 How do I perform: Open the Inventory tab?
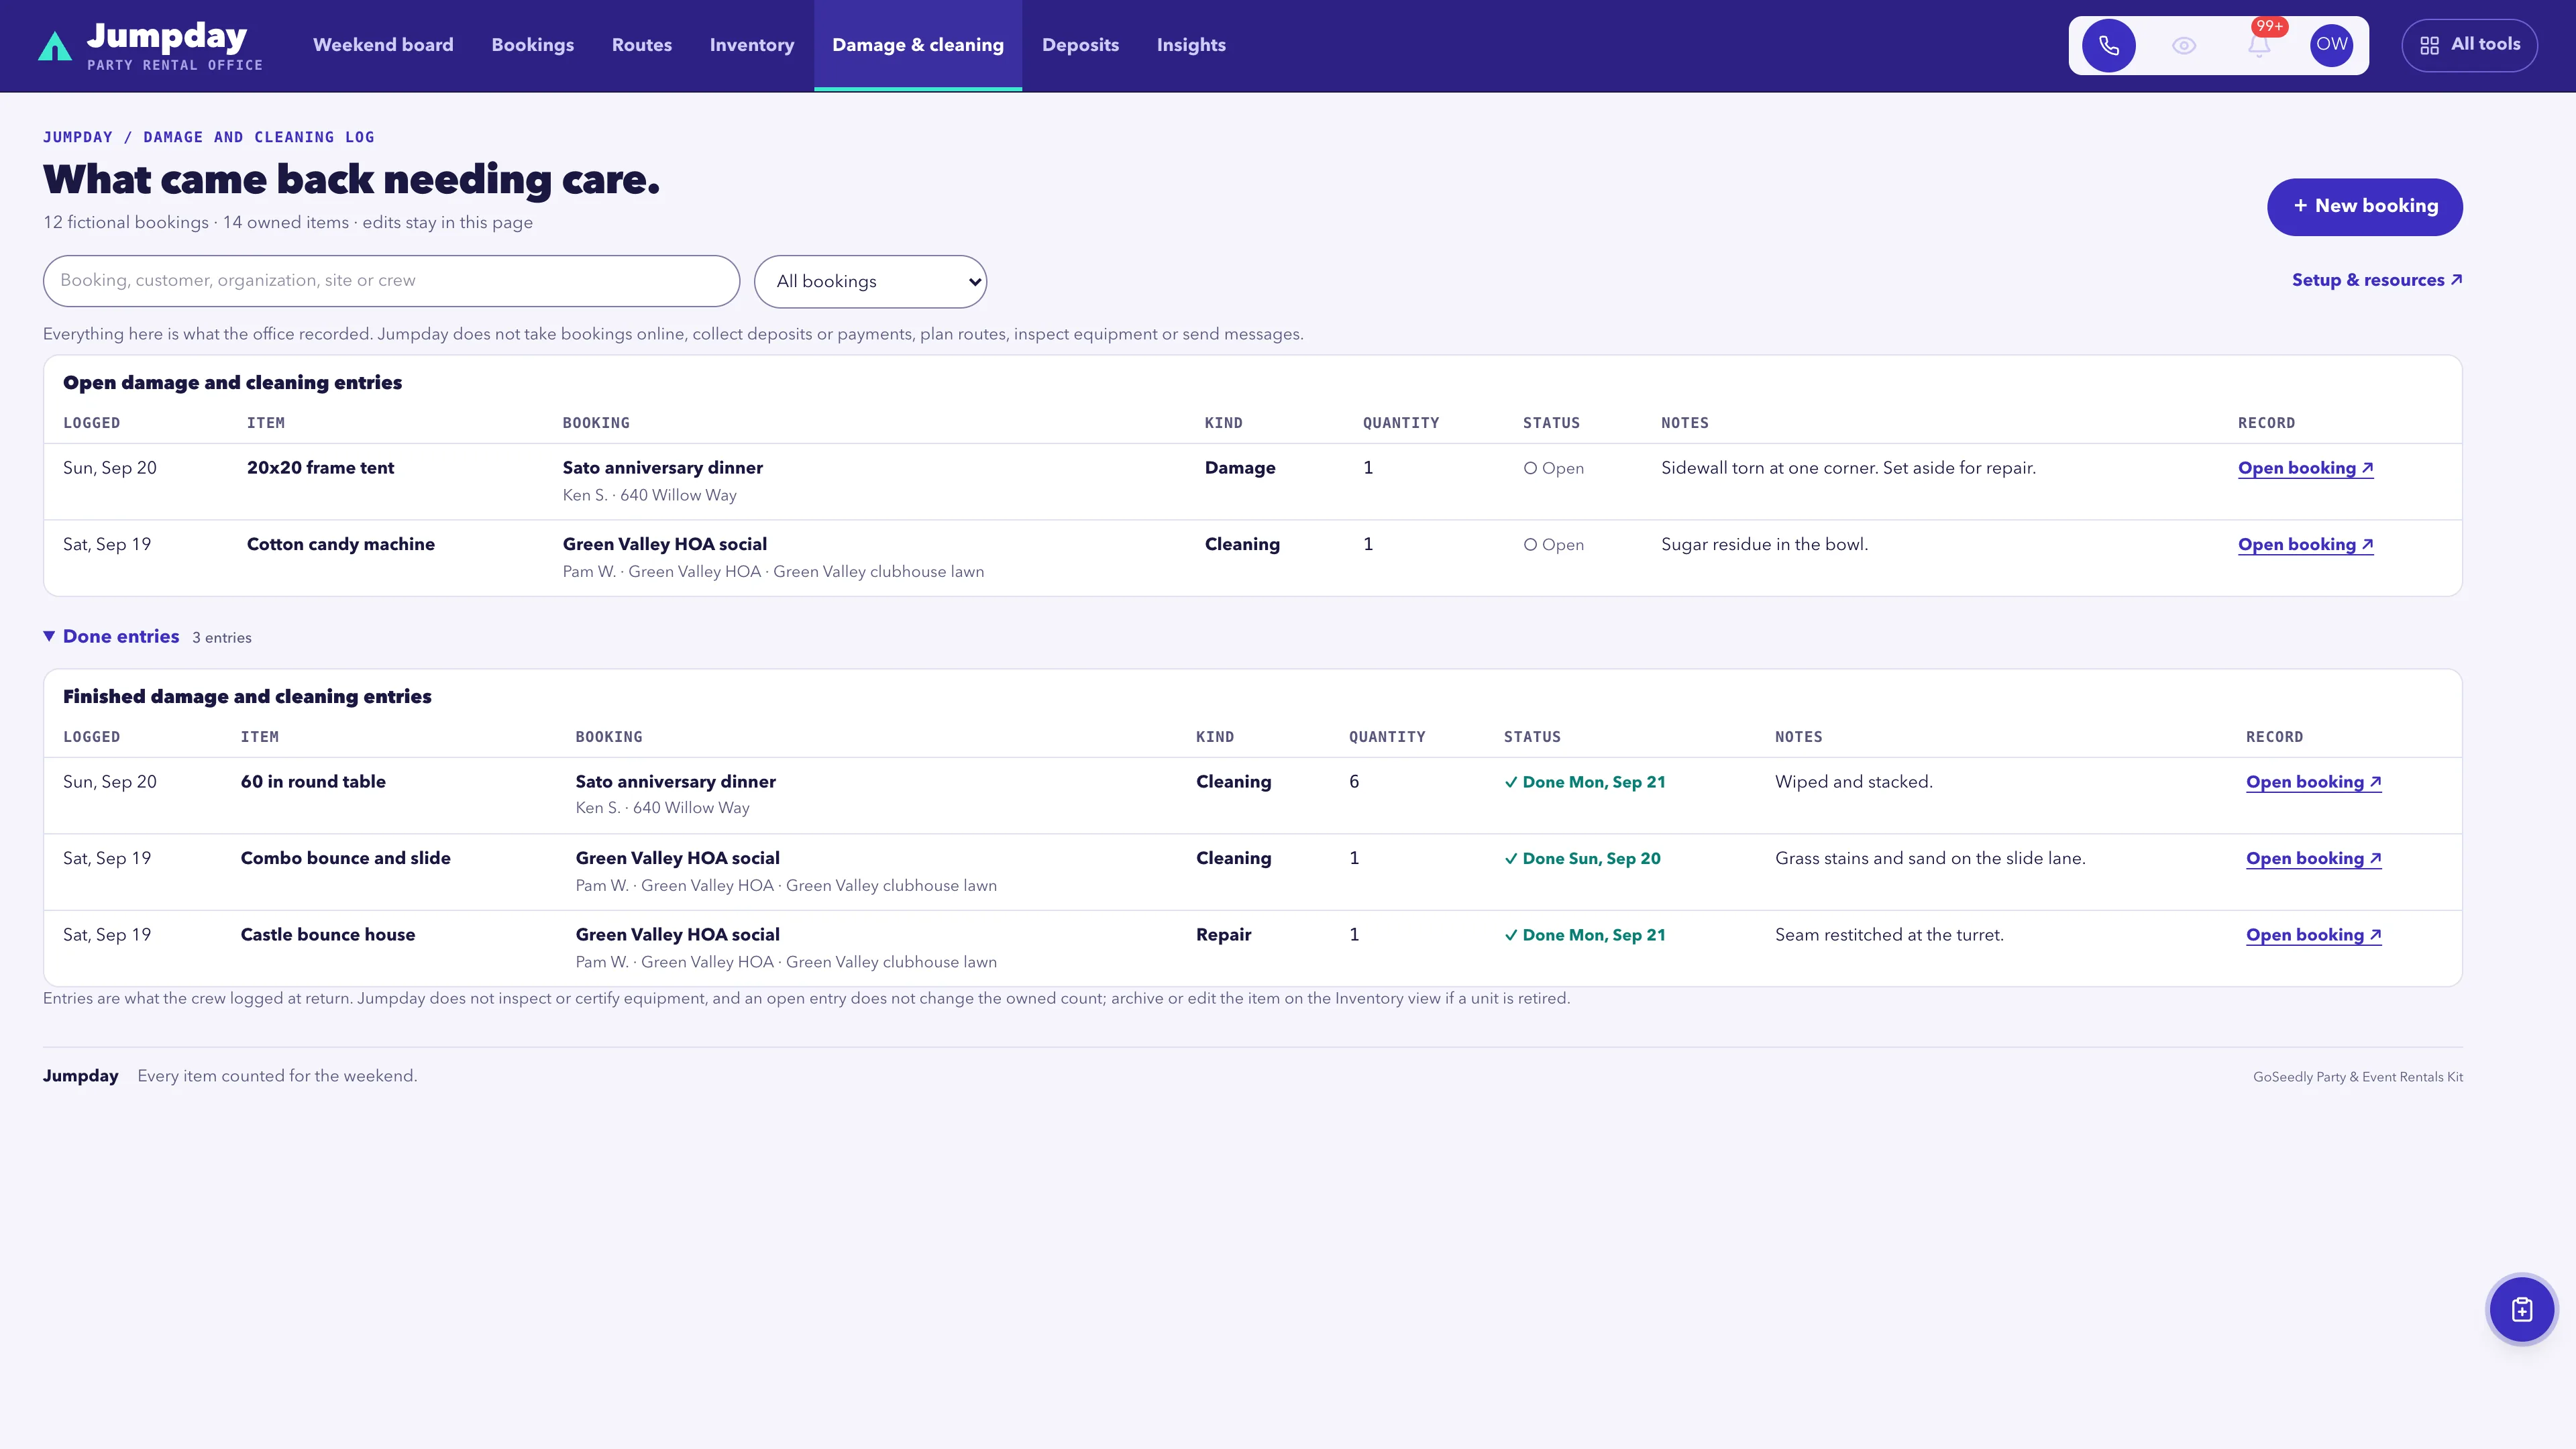click(752, 45)
